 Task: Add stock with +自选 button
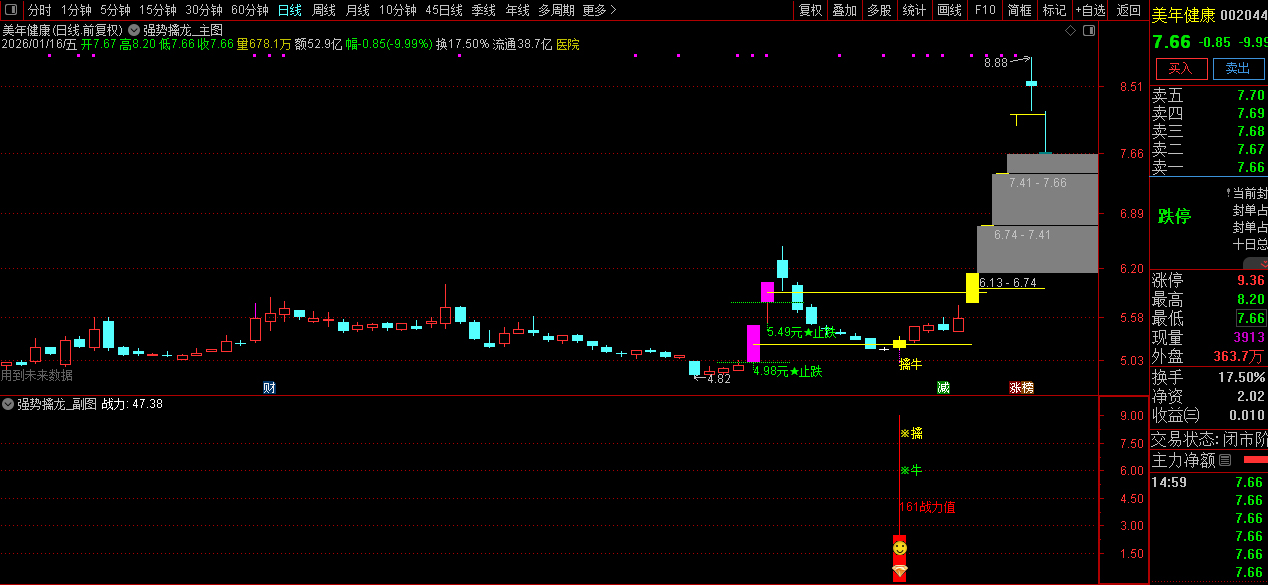click(1091, 10)
